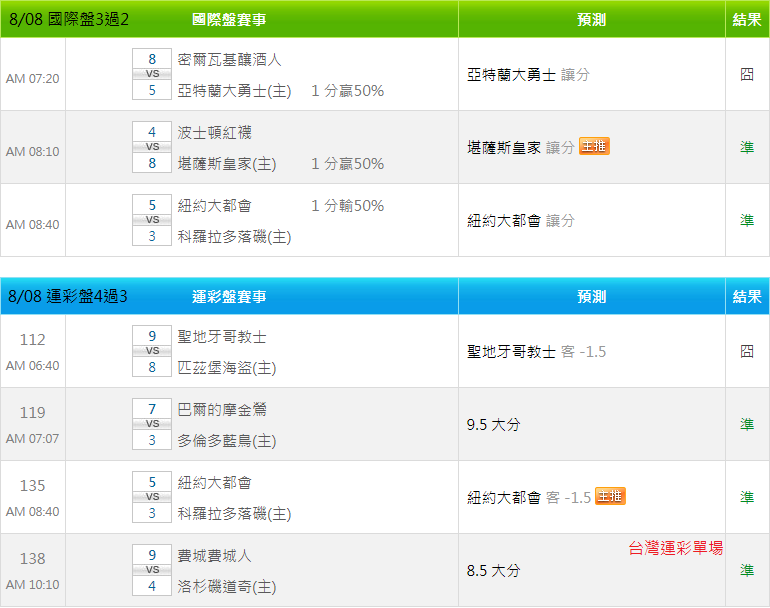
Task: Click the VS badge between 巴爾的摩金鶯 and 多倫多藍鳥
Action: 152,424
